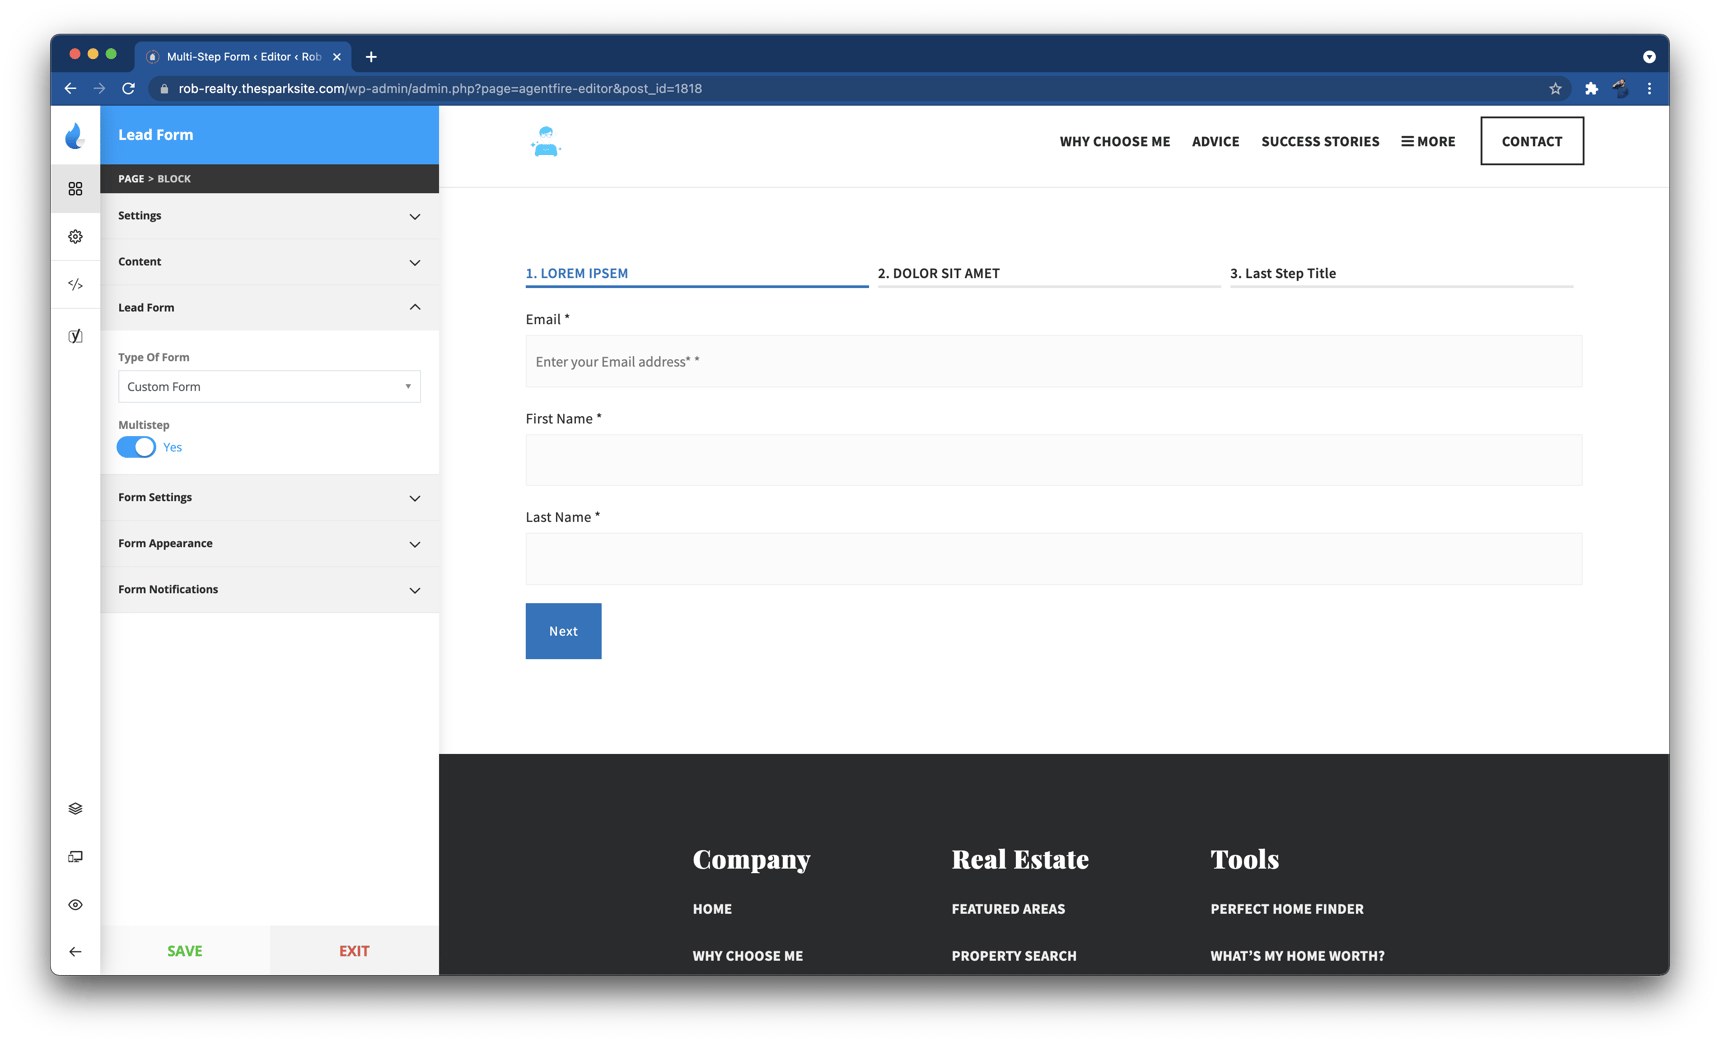Click the browser bookmark star
Image resolution: width=1720 pixels, height=1042 pixels.
pos(1555,88)
